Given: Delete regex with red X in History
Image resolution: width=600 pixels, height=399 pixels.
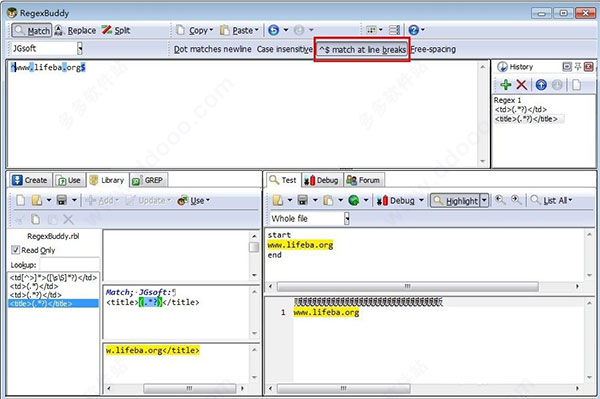Looking at the screenshot, I should click(522, 85).
